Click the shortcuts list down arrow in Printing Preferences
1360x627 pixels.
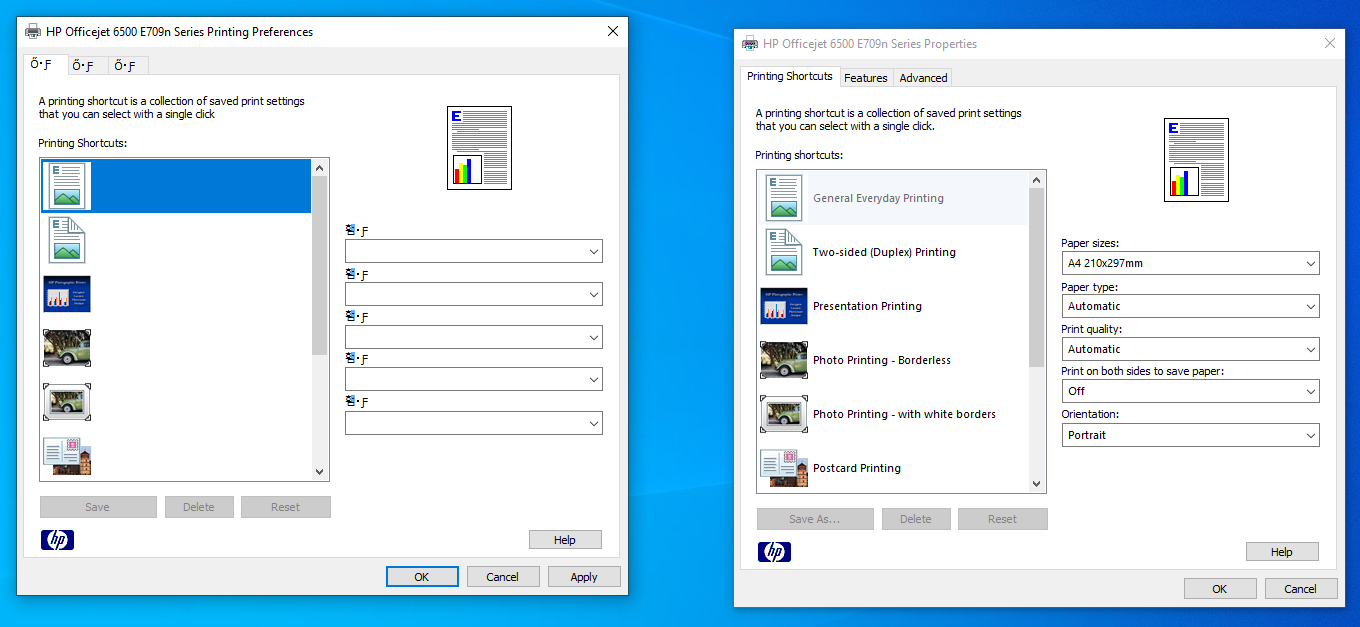point(320,472)
